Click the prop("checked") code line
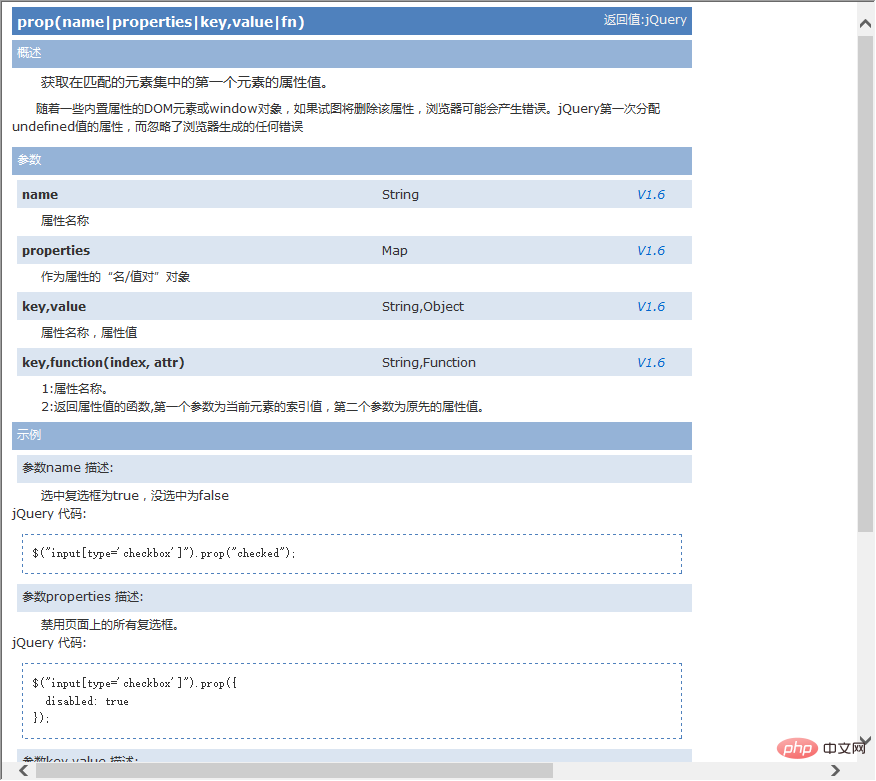 coord(164,553)
